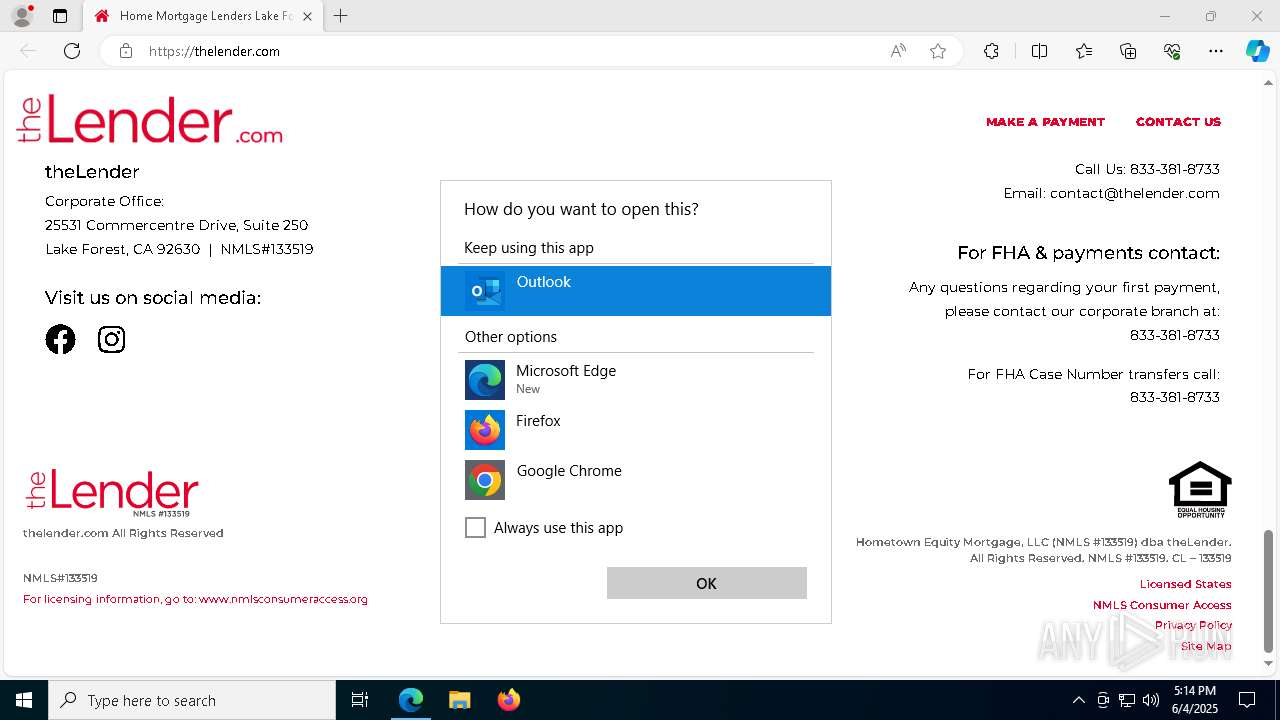The height and width of the screenshot is (720, 1280).
Task: Click the Equal Housing Opportunity logo
Action: (1200, 489)
